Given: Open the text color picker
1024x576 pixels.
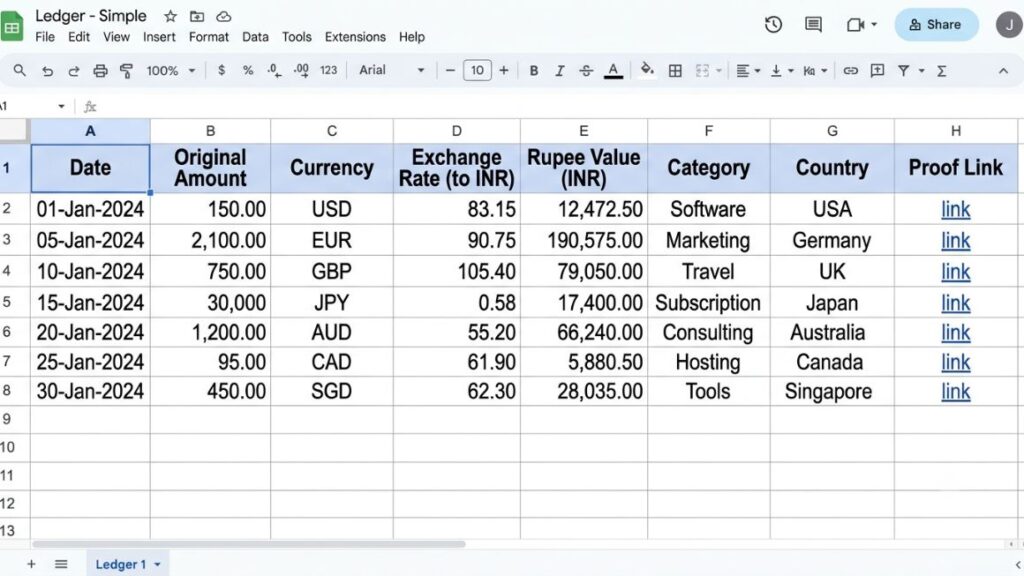Looking at the screenshot, I should click(x=613, y=71).
